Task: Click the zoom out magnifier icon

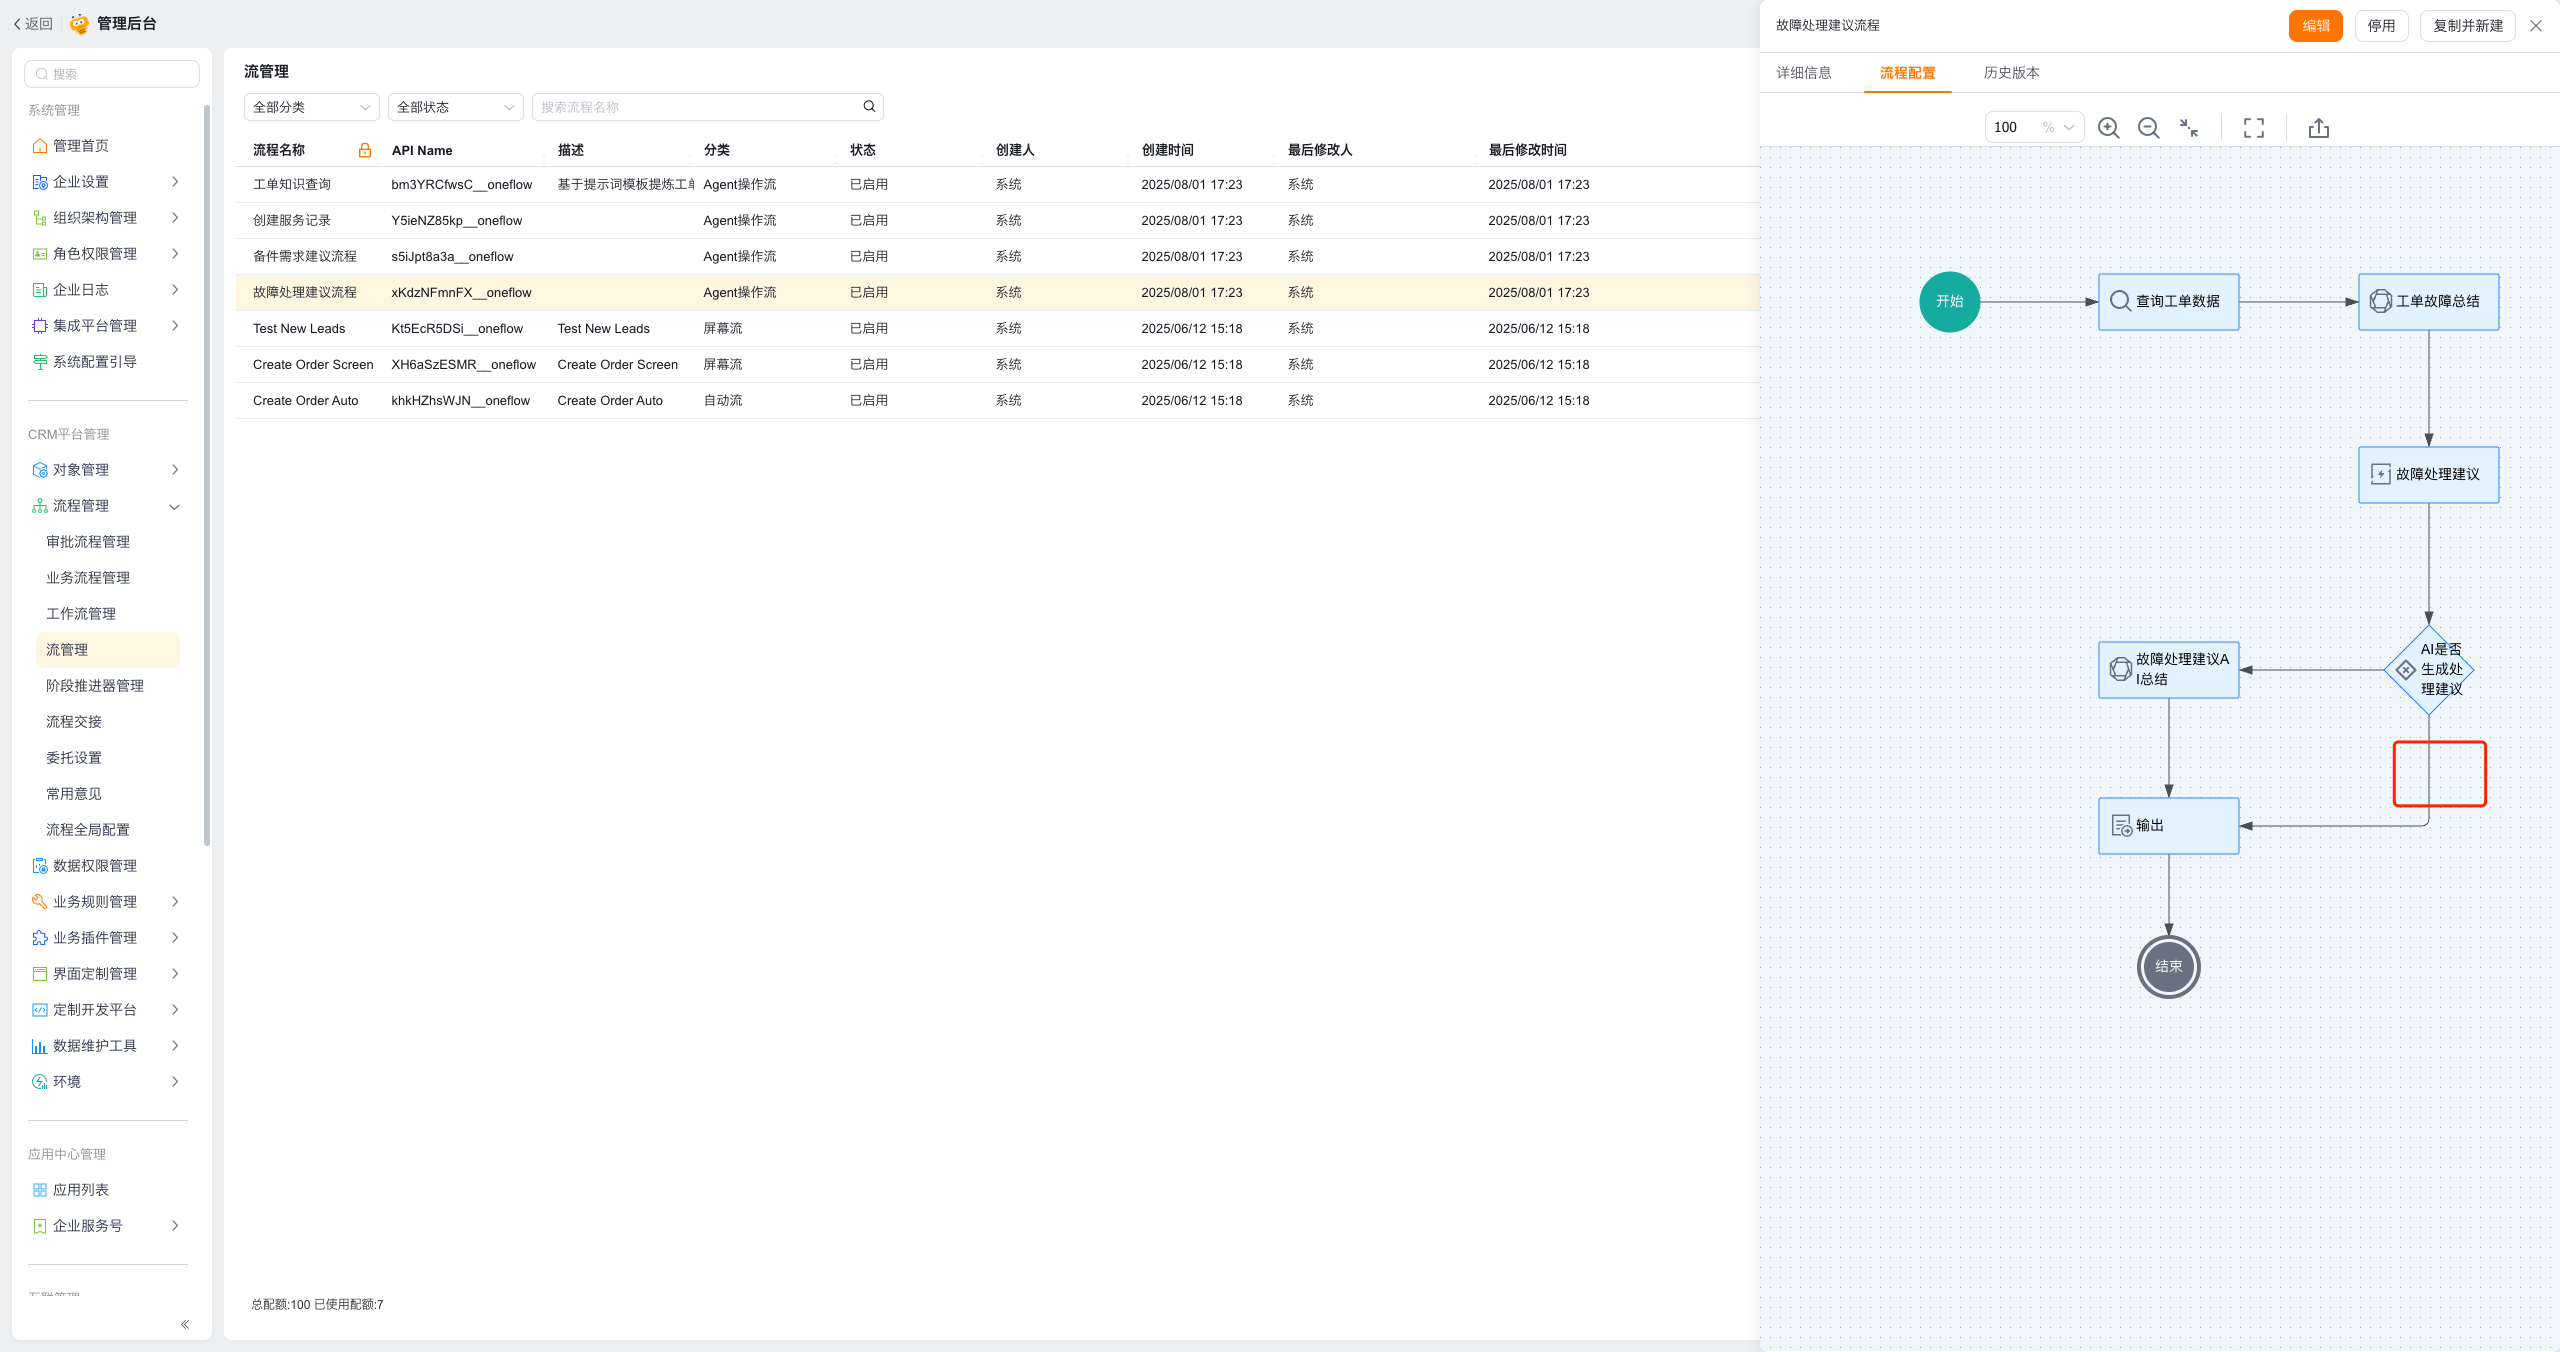Action: click(2147, 128)
